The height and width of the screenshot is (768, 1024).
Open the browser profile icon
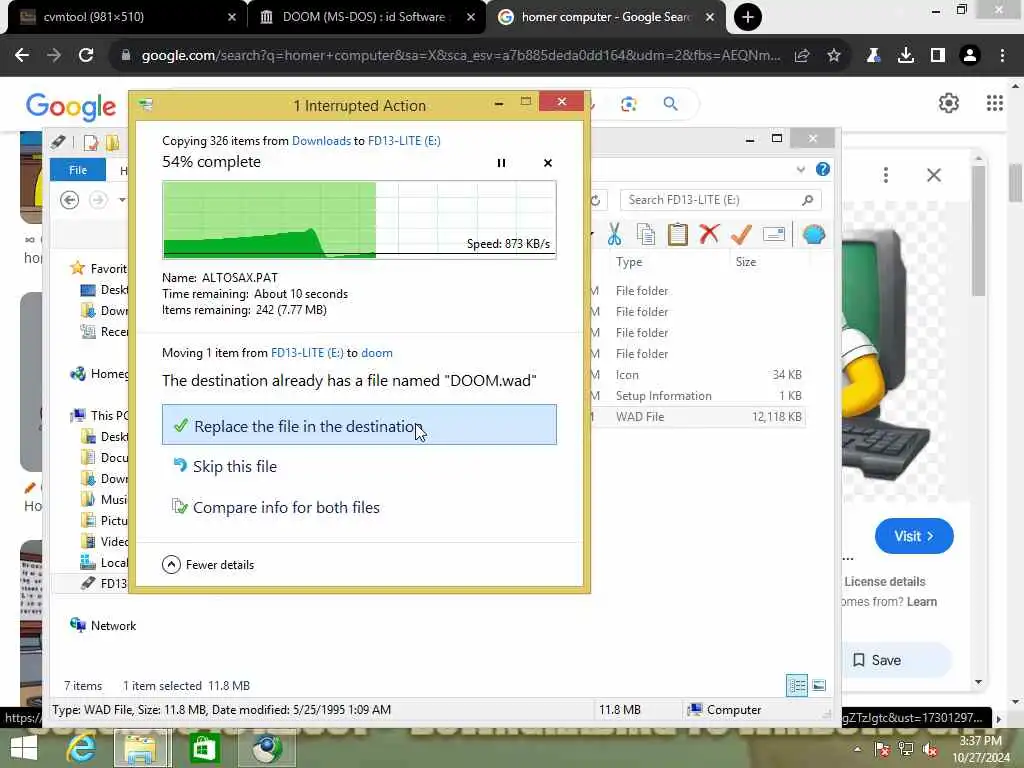coord(970,56)
